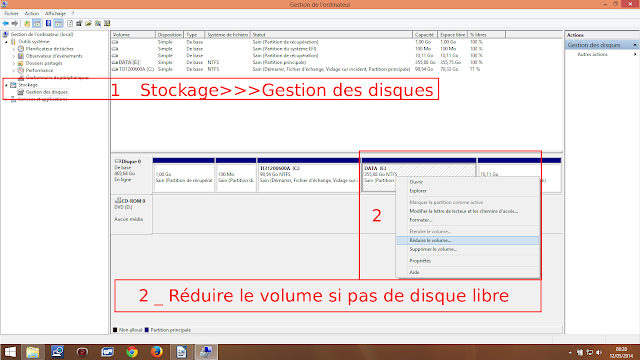
Task: Launch Google Chrome from the taskbar
Action: coord(132,352)
